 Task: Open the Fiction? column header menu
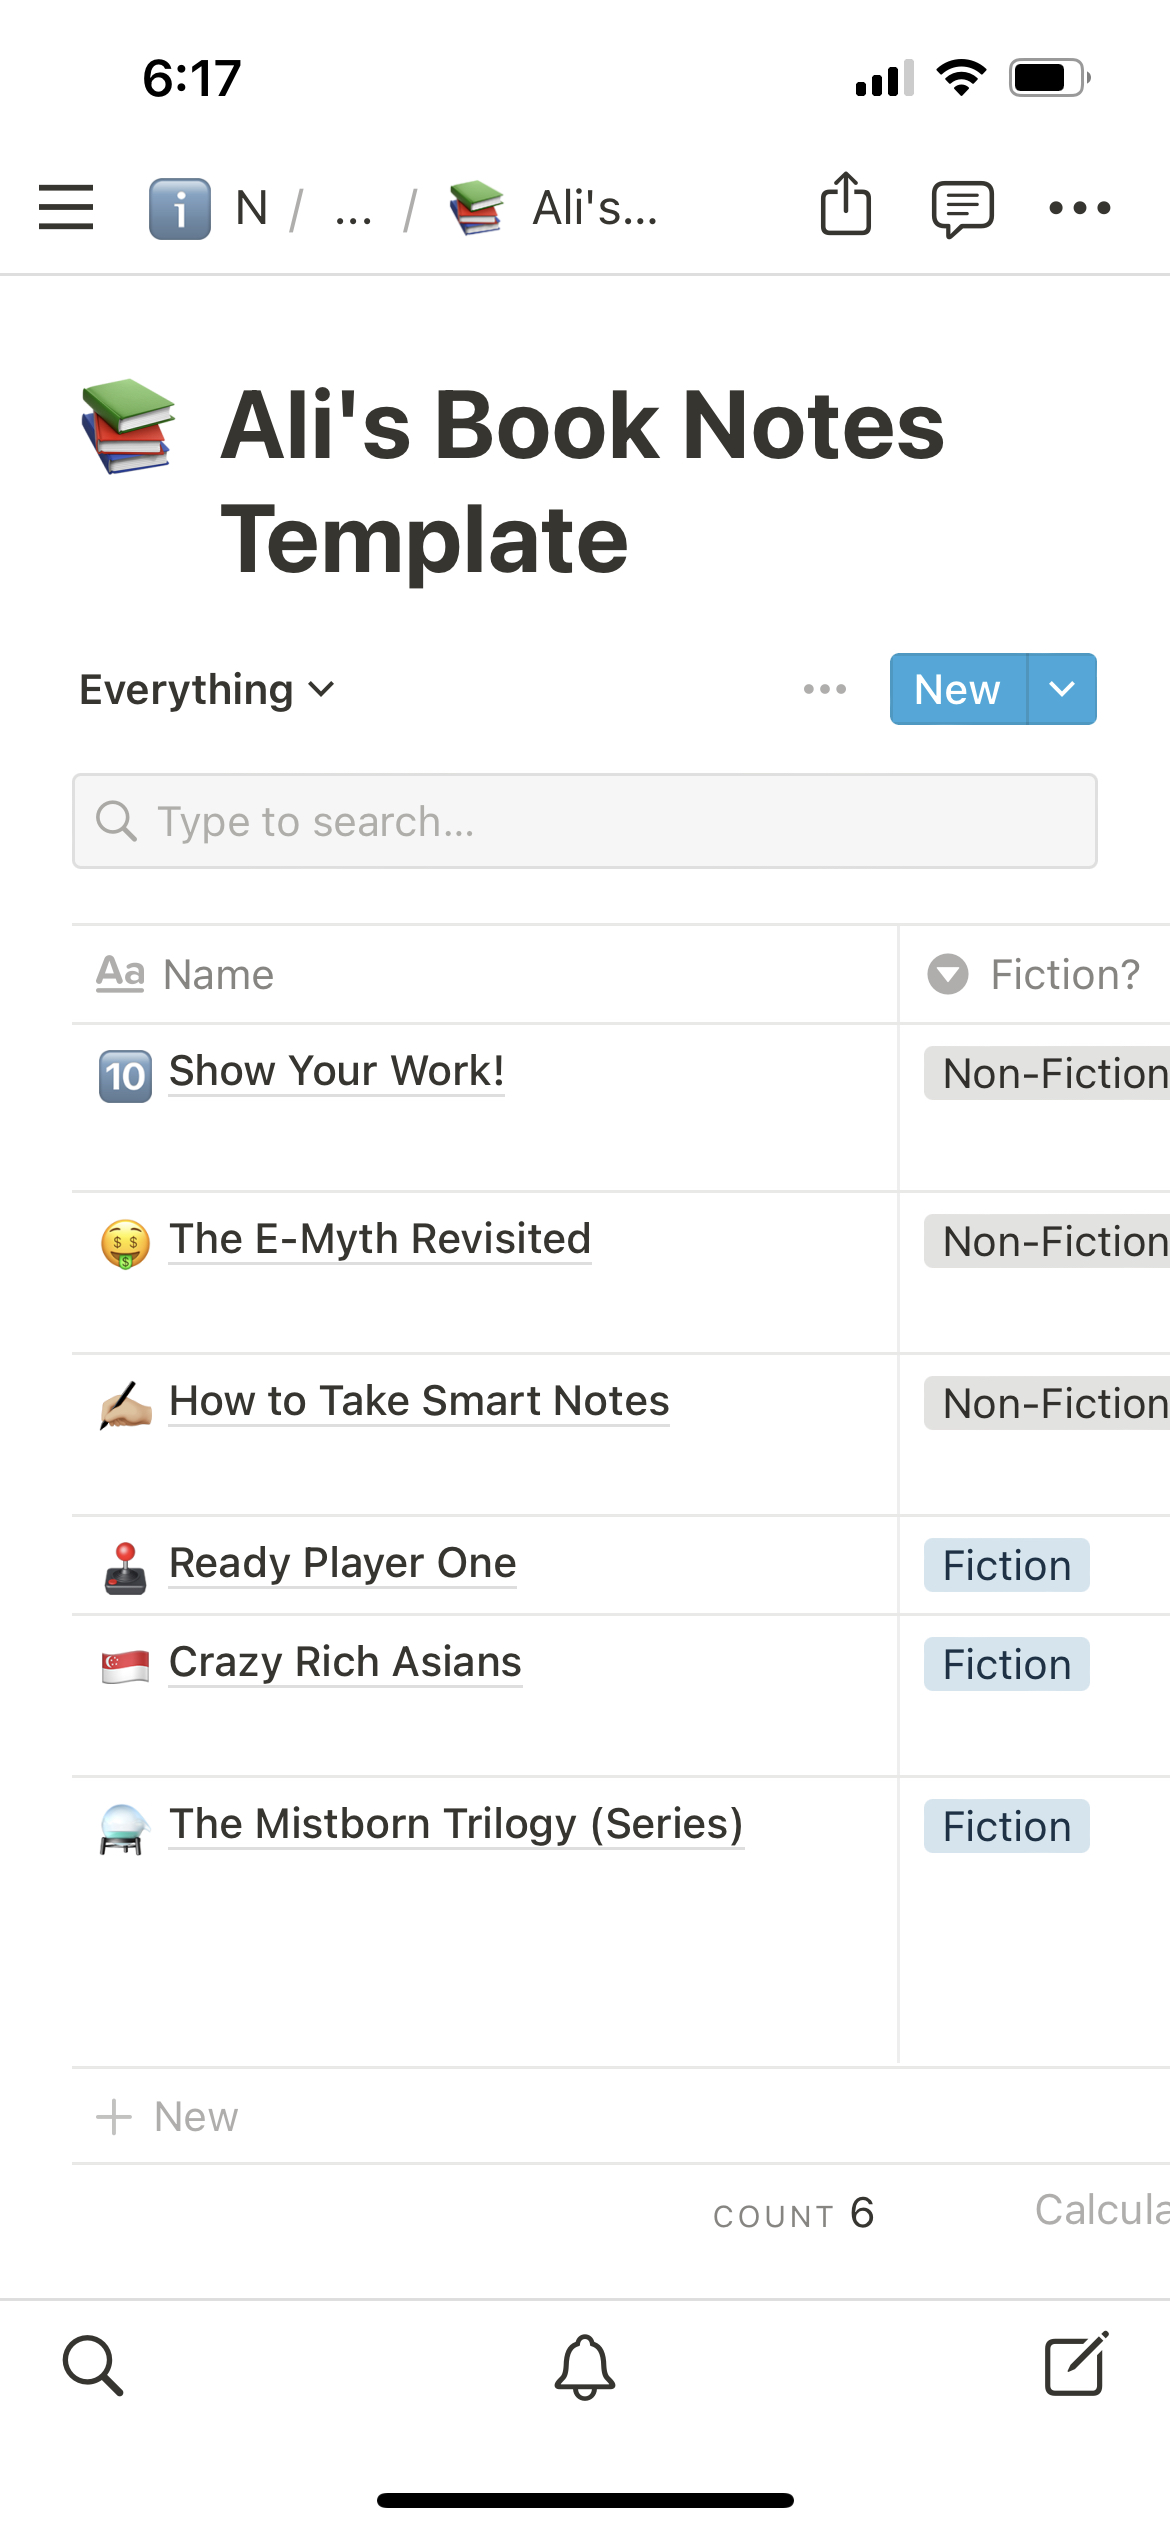point(1040,974)
